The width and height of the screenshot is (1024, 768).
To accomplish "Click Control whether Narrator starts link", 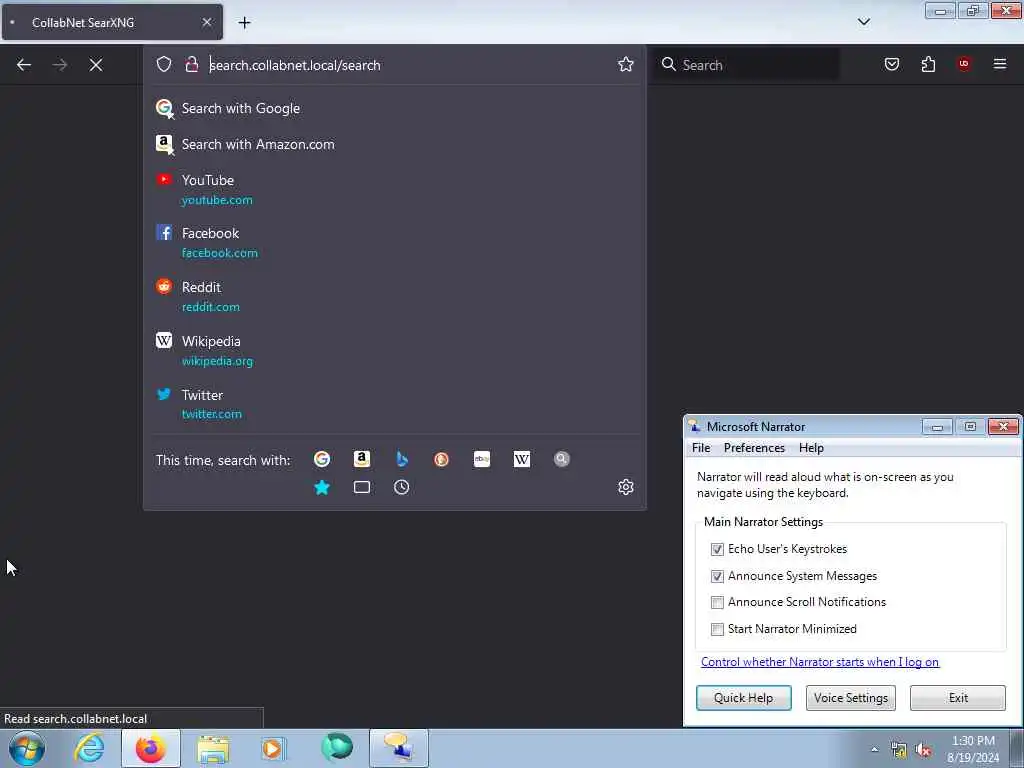I will pyautogui.click(x=820, y=662).
